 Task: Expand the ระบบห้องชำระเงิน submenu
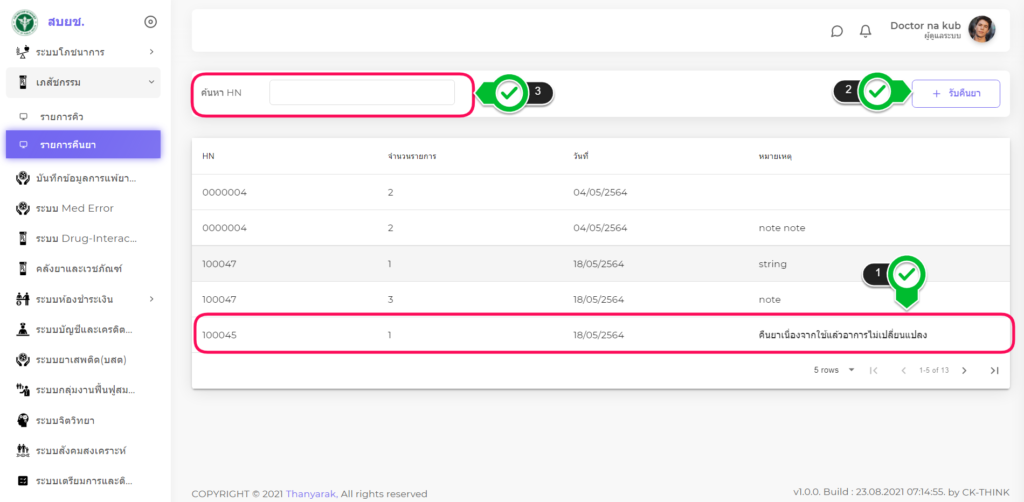click(x=151, y=299)
